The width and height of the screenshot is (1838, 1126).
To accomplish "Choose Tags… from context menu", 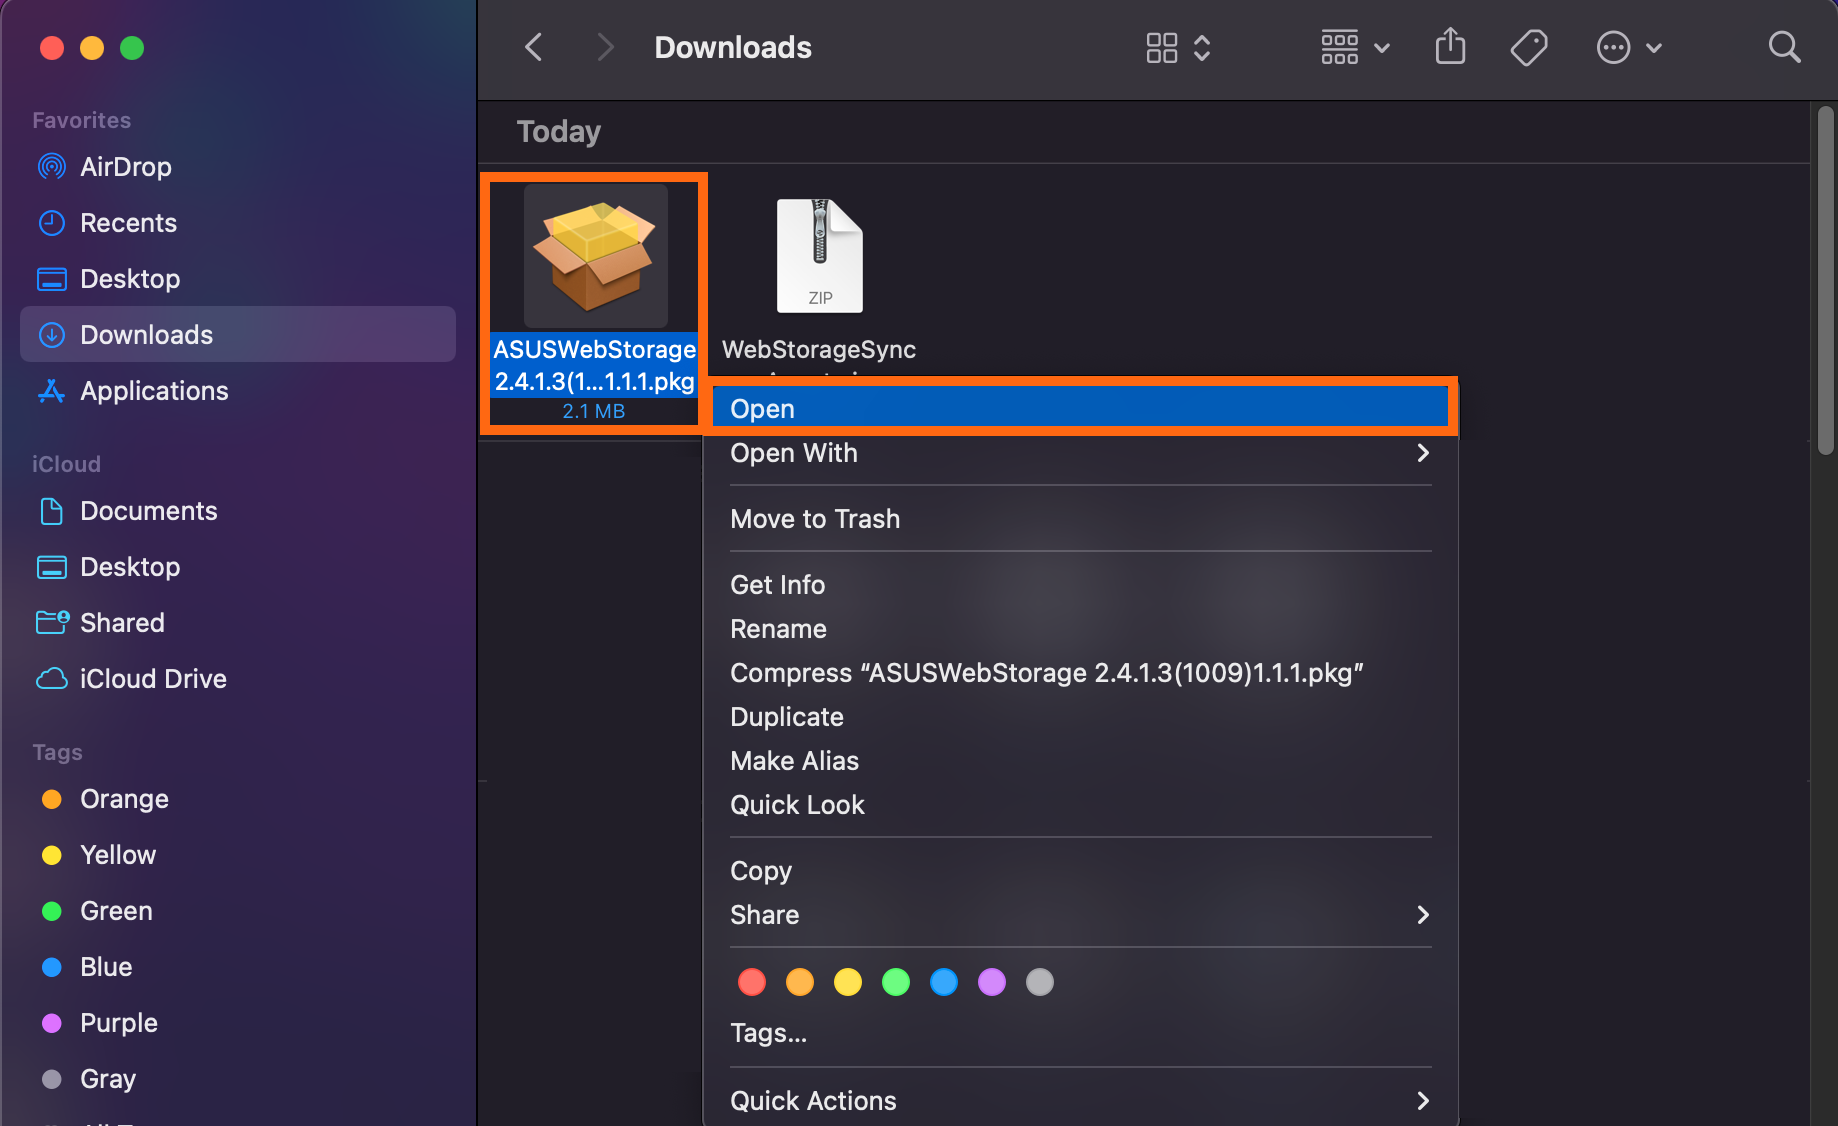I will coord(1080,1033).
